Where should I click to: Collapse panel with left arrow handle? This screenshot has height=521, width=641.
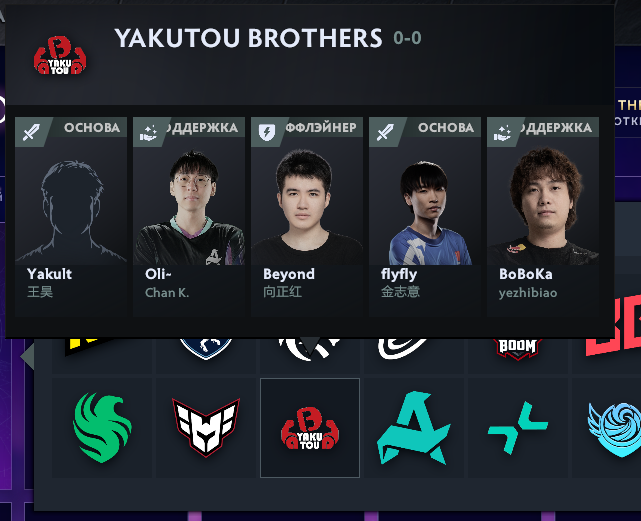pos(27,356)
